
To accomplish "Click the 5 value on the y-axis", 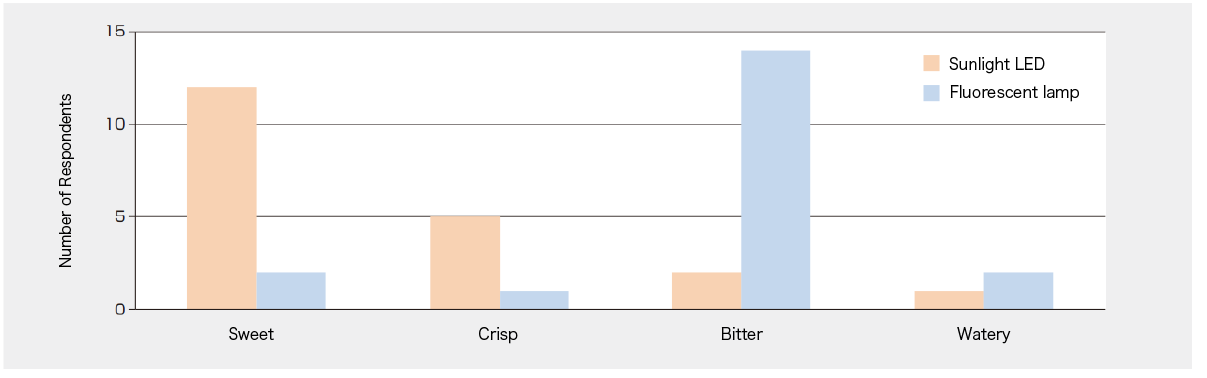I will pyautogui.click(x=121, y=216).
